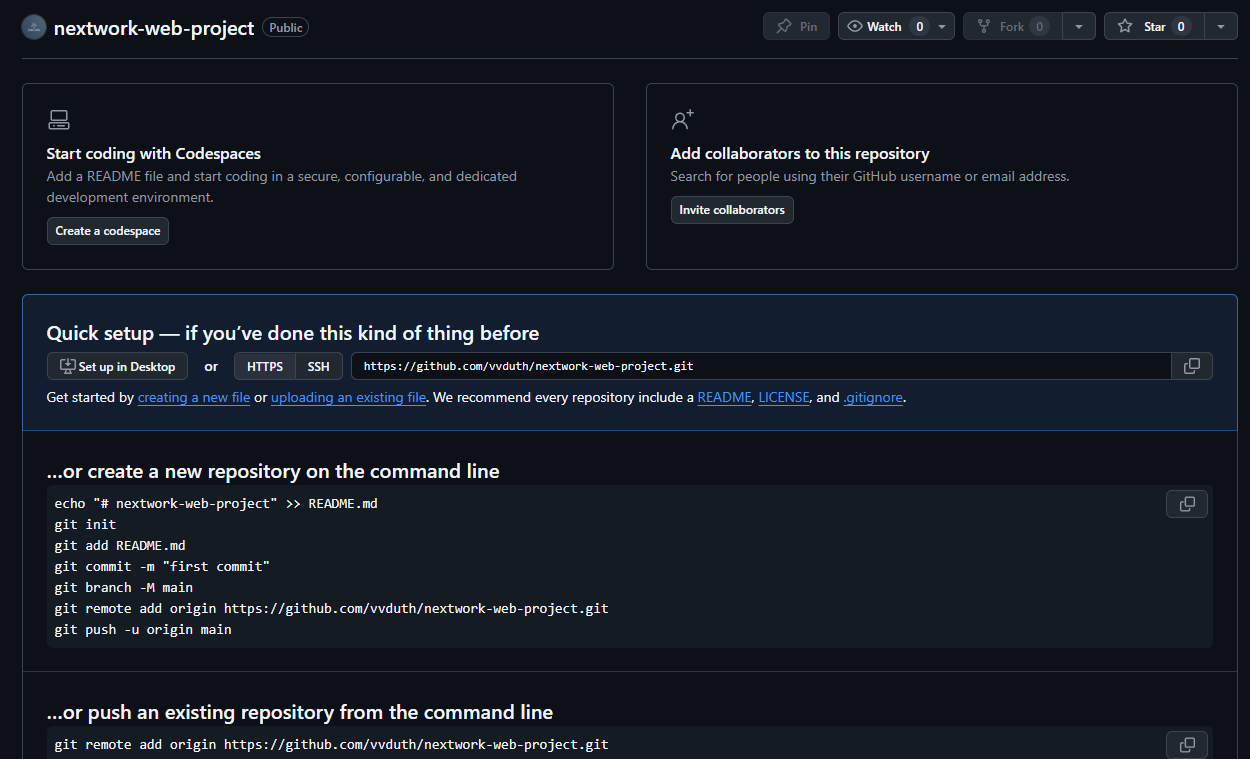Copy the new repository command line instructions
The image size is (1250, 759).
1186,503
